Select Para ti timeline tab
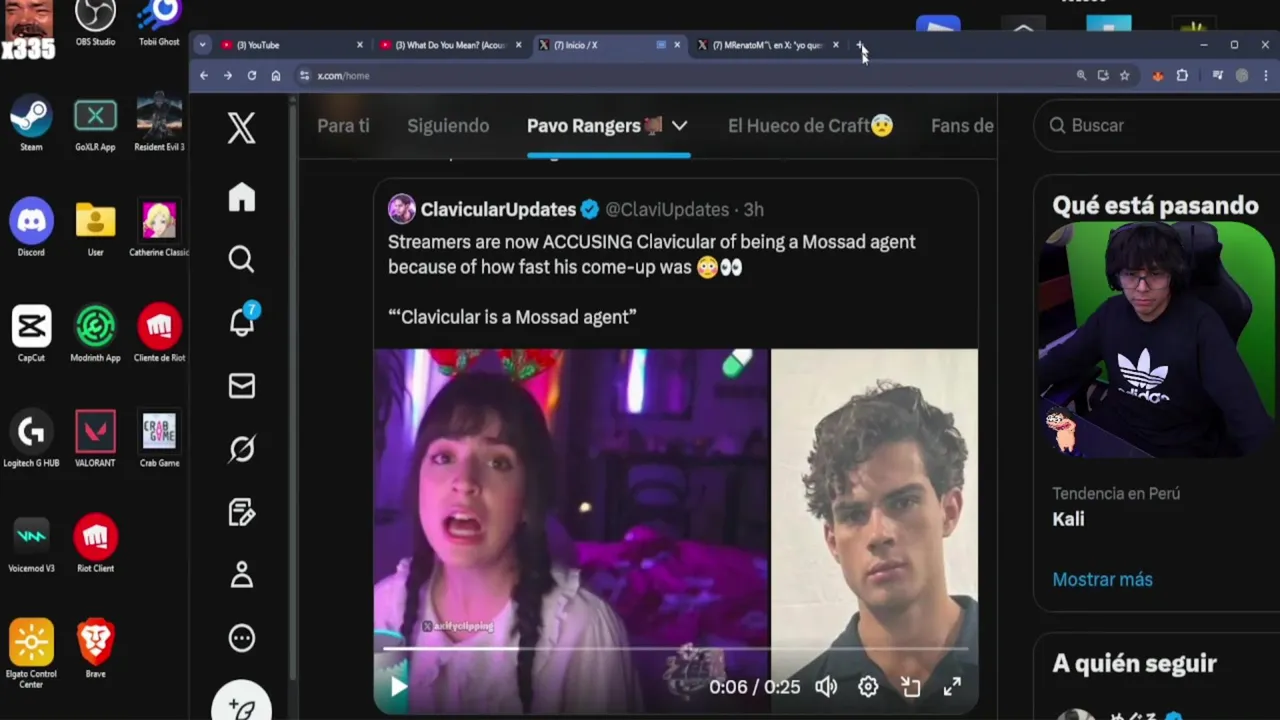The height and width of the screenshot is (720, 1280). [x=343, y=126]
